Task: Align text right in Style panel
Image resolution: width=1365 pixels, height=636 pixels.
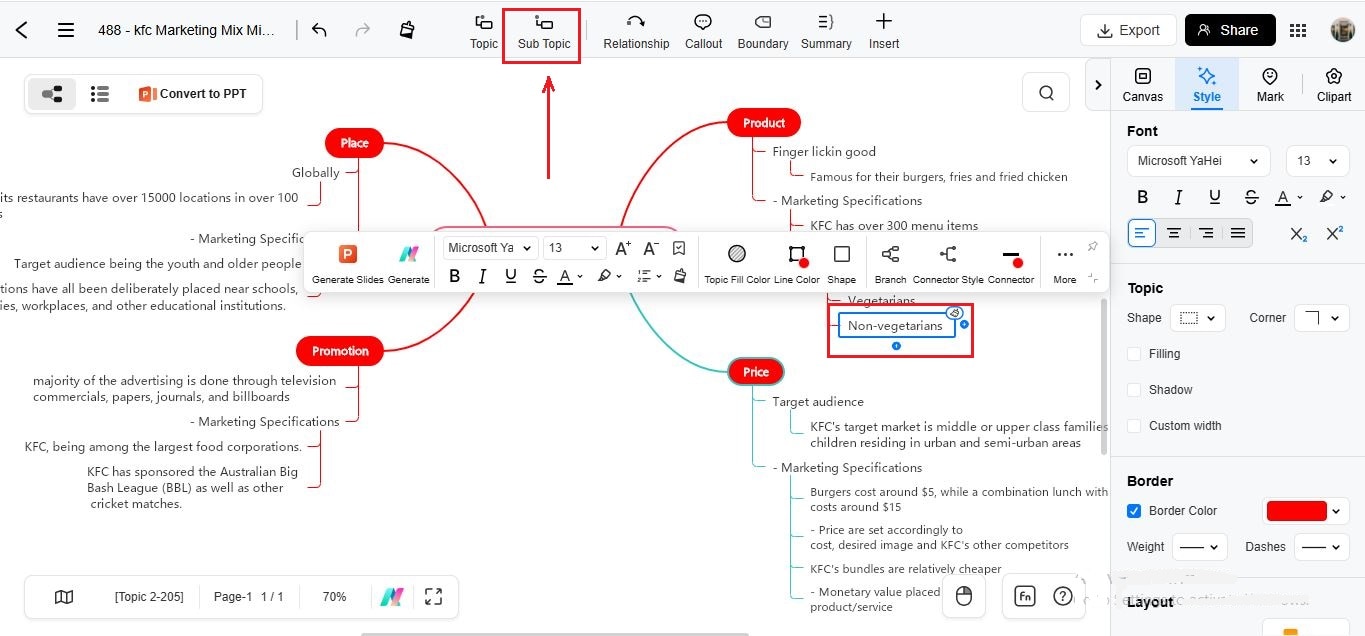Action: (x=1206, y=234)
